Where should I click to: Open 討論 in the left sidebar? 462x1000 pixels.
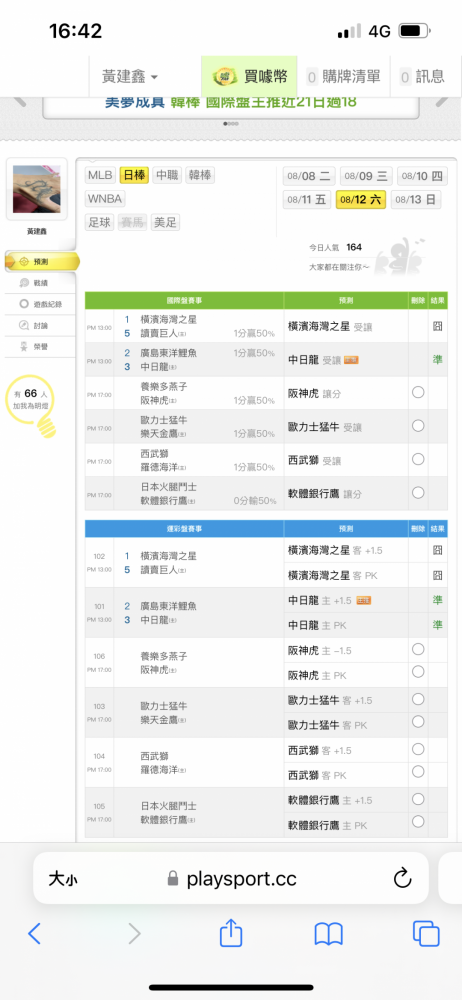point(40,325)
